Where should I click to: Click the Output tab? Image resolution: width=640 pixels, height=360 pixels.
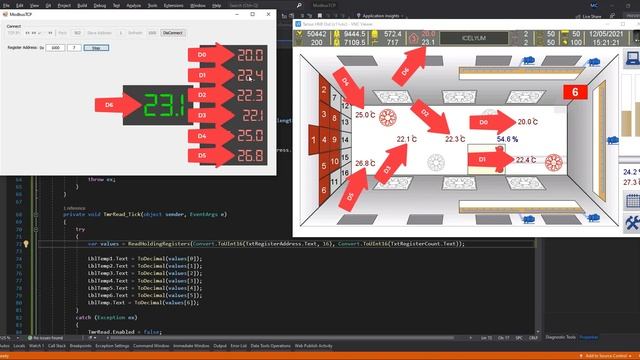pyautogui.click(x=220, y=346)
